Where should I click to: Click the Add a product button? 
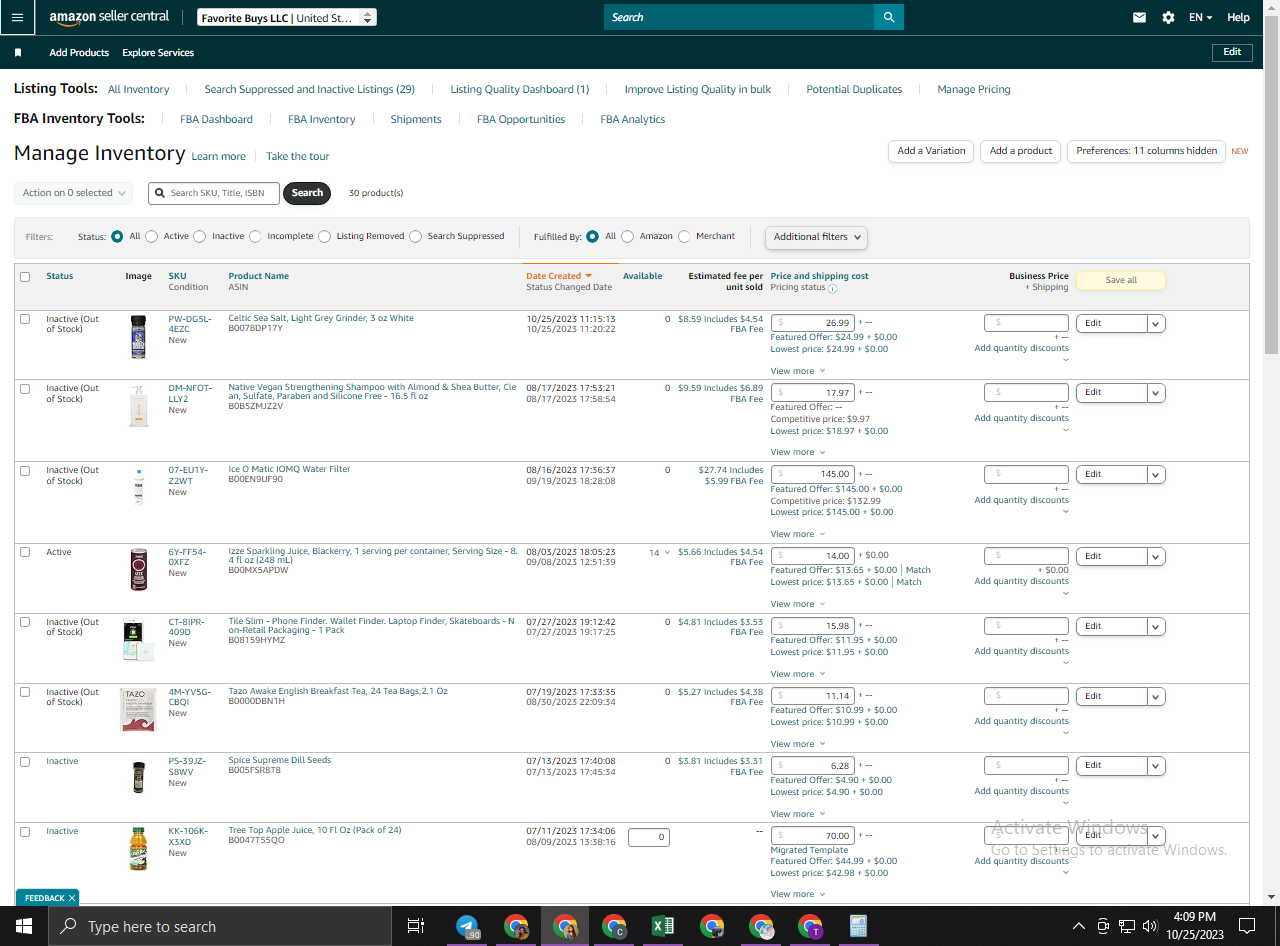[1021, 151]
